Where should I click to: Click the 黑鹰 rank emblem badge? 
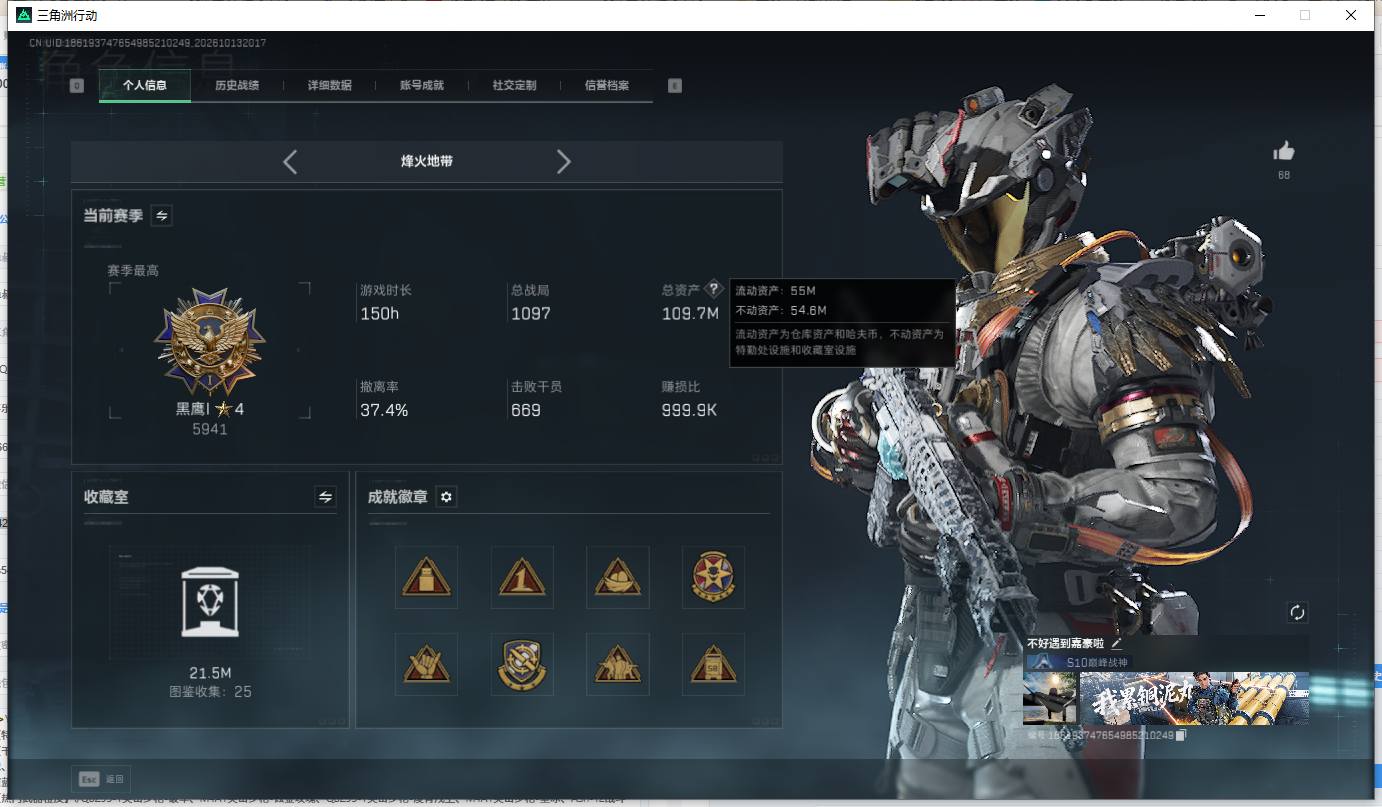tap(210, 343)
